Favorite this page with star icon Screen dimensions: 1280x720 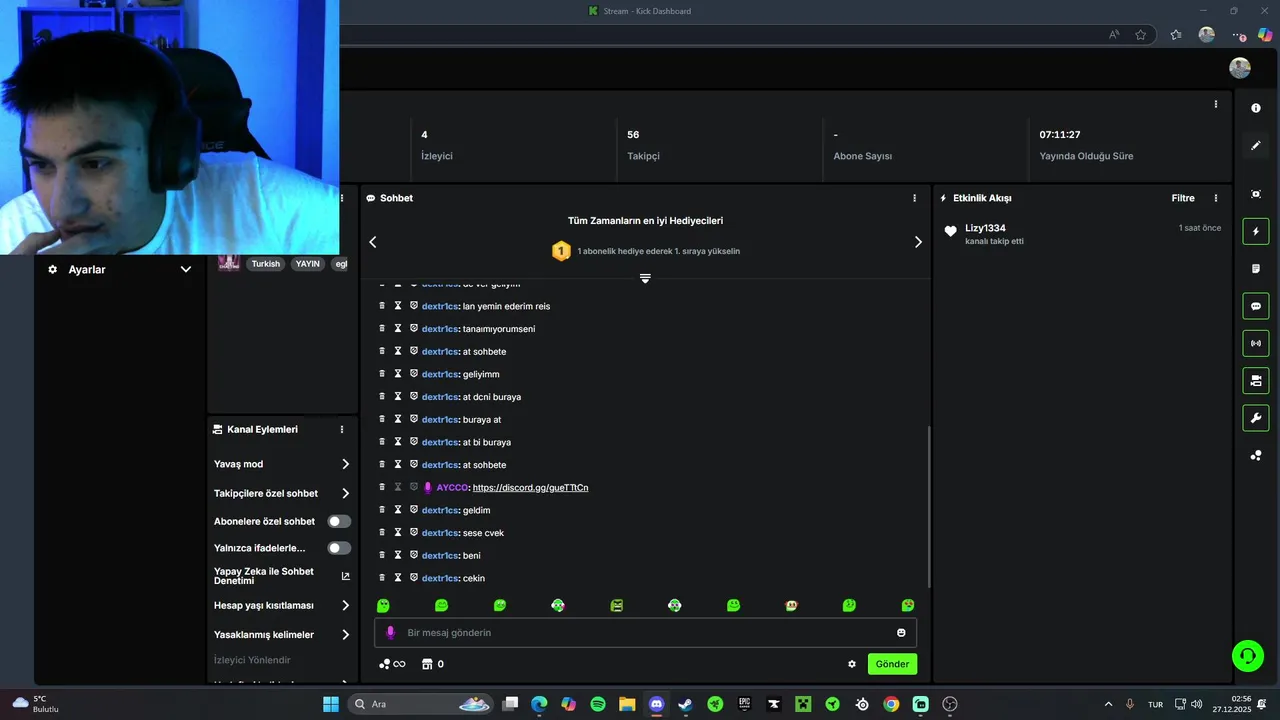click(x=1141, y=35)
